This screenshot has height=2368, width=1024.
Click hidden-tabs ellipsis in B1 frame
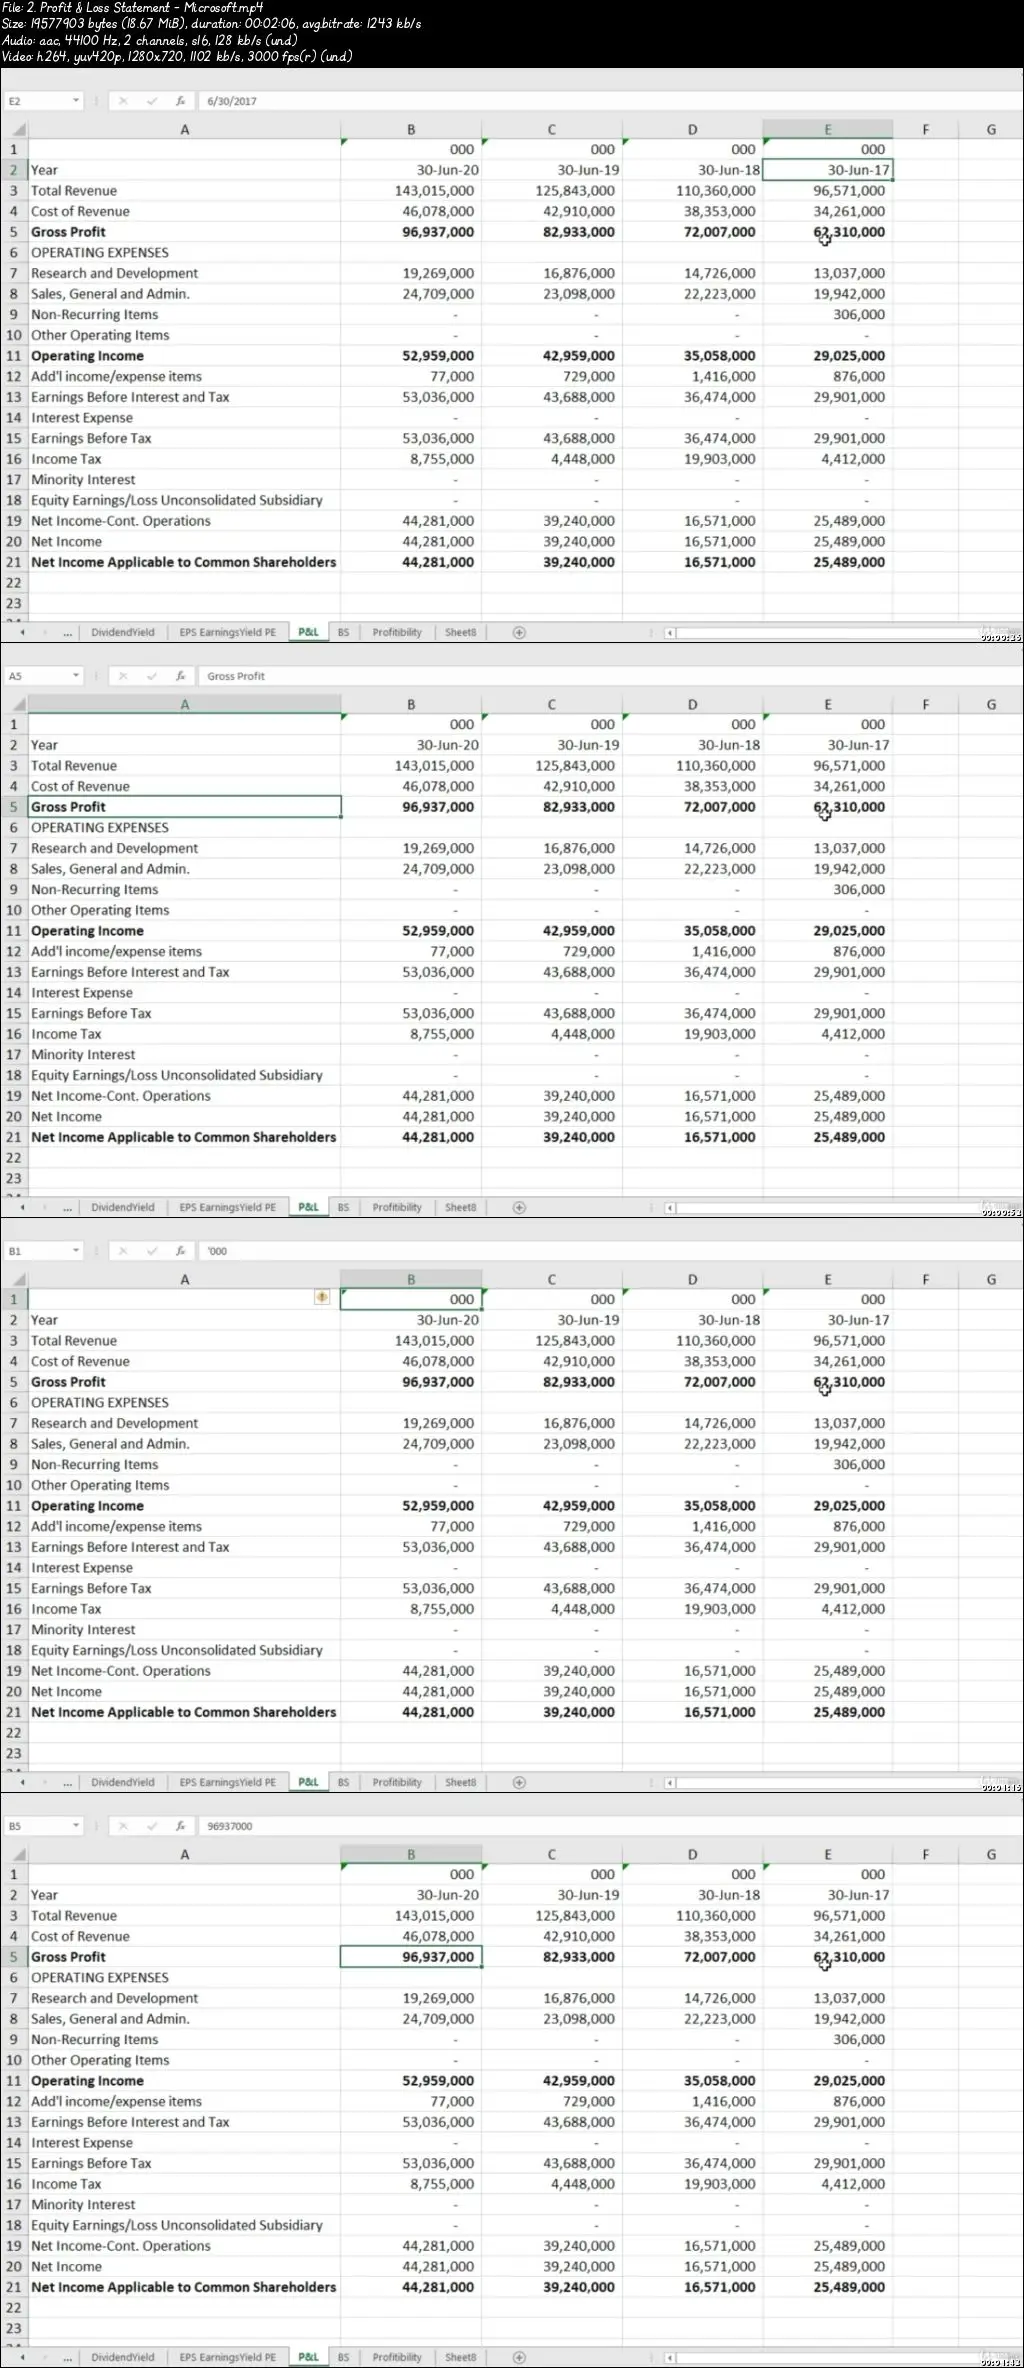tap(67, 1782)
